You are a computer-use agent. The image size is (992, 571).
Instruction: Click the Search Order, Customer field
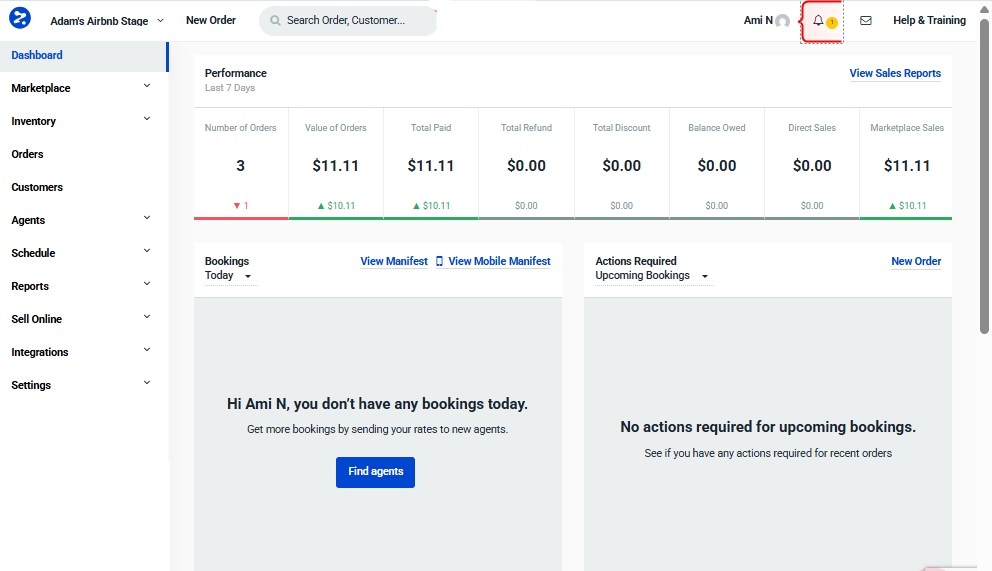(348, 20)
